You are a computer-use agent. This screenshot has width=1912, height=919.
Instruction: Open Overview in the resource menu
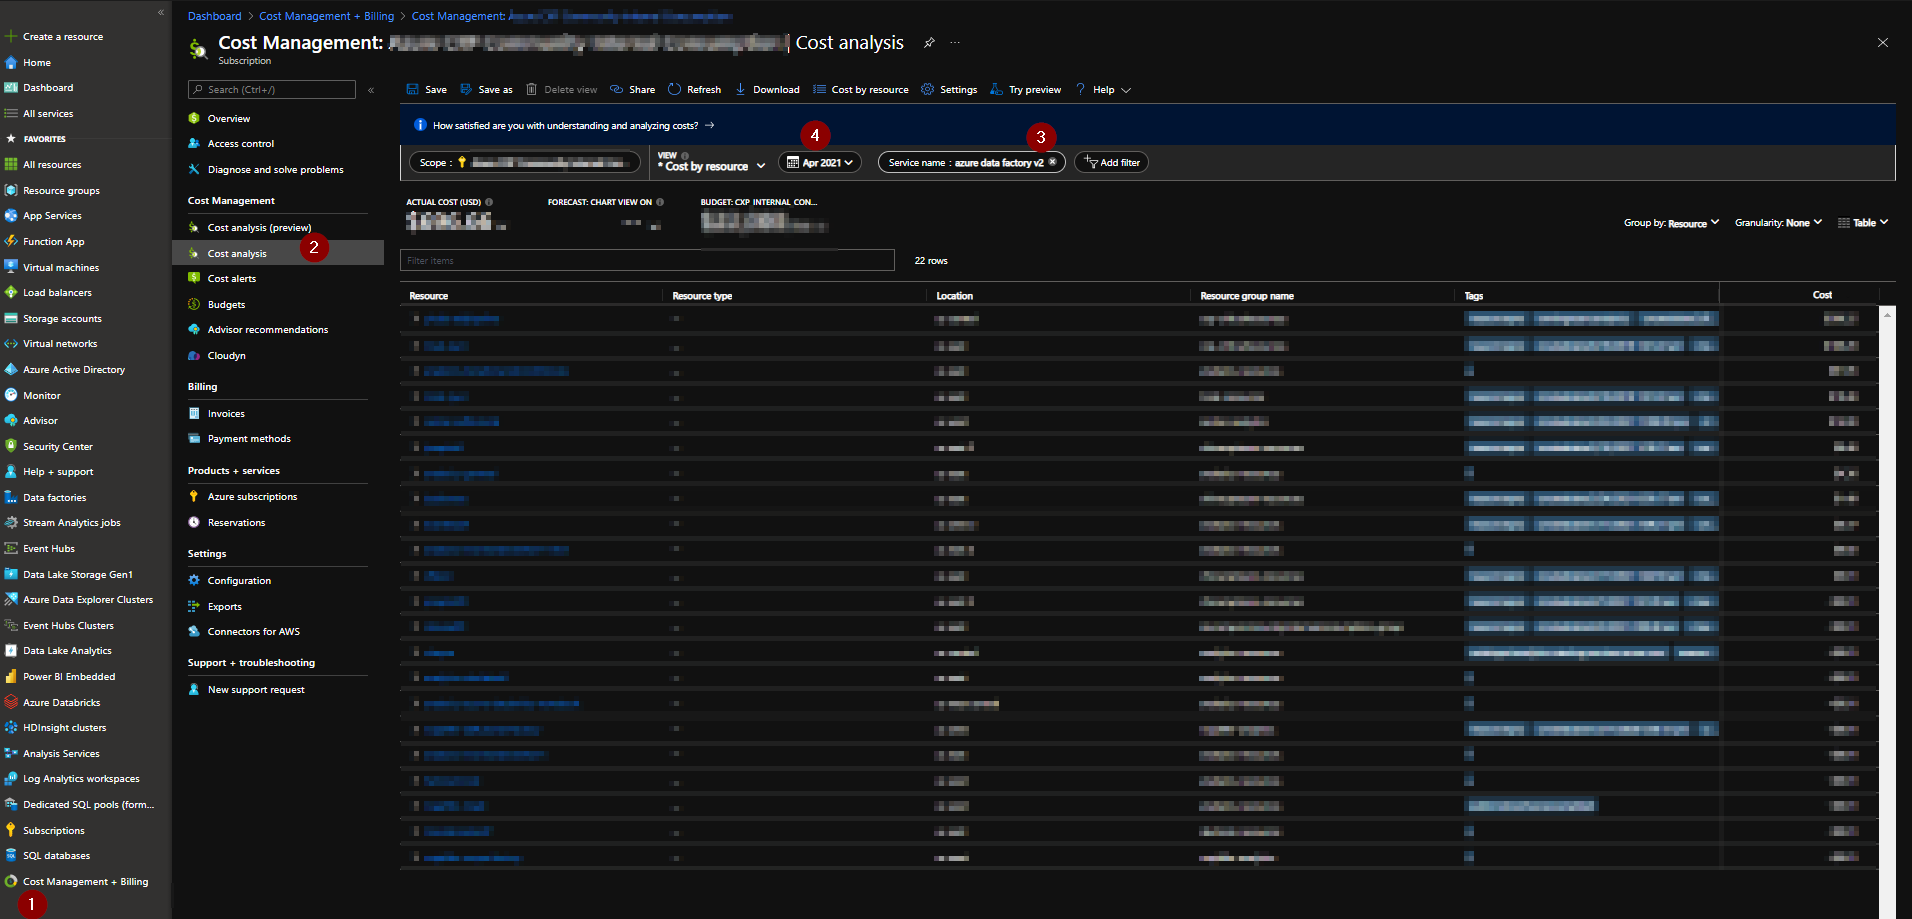pyautogui.click(x=229, y=119)
